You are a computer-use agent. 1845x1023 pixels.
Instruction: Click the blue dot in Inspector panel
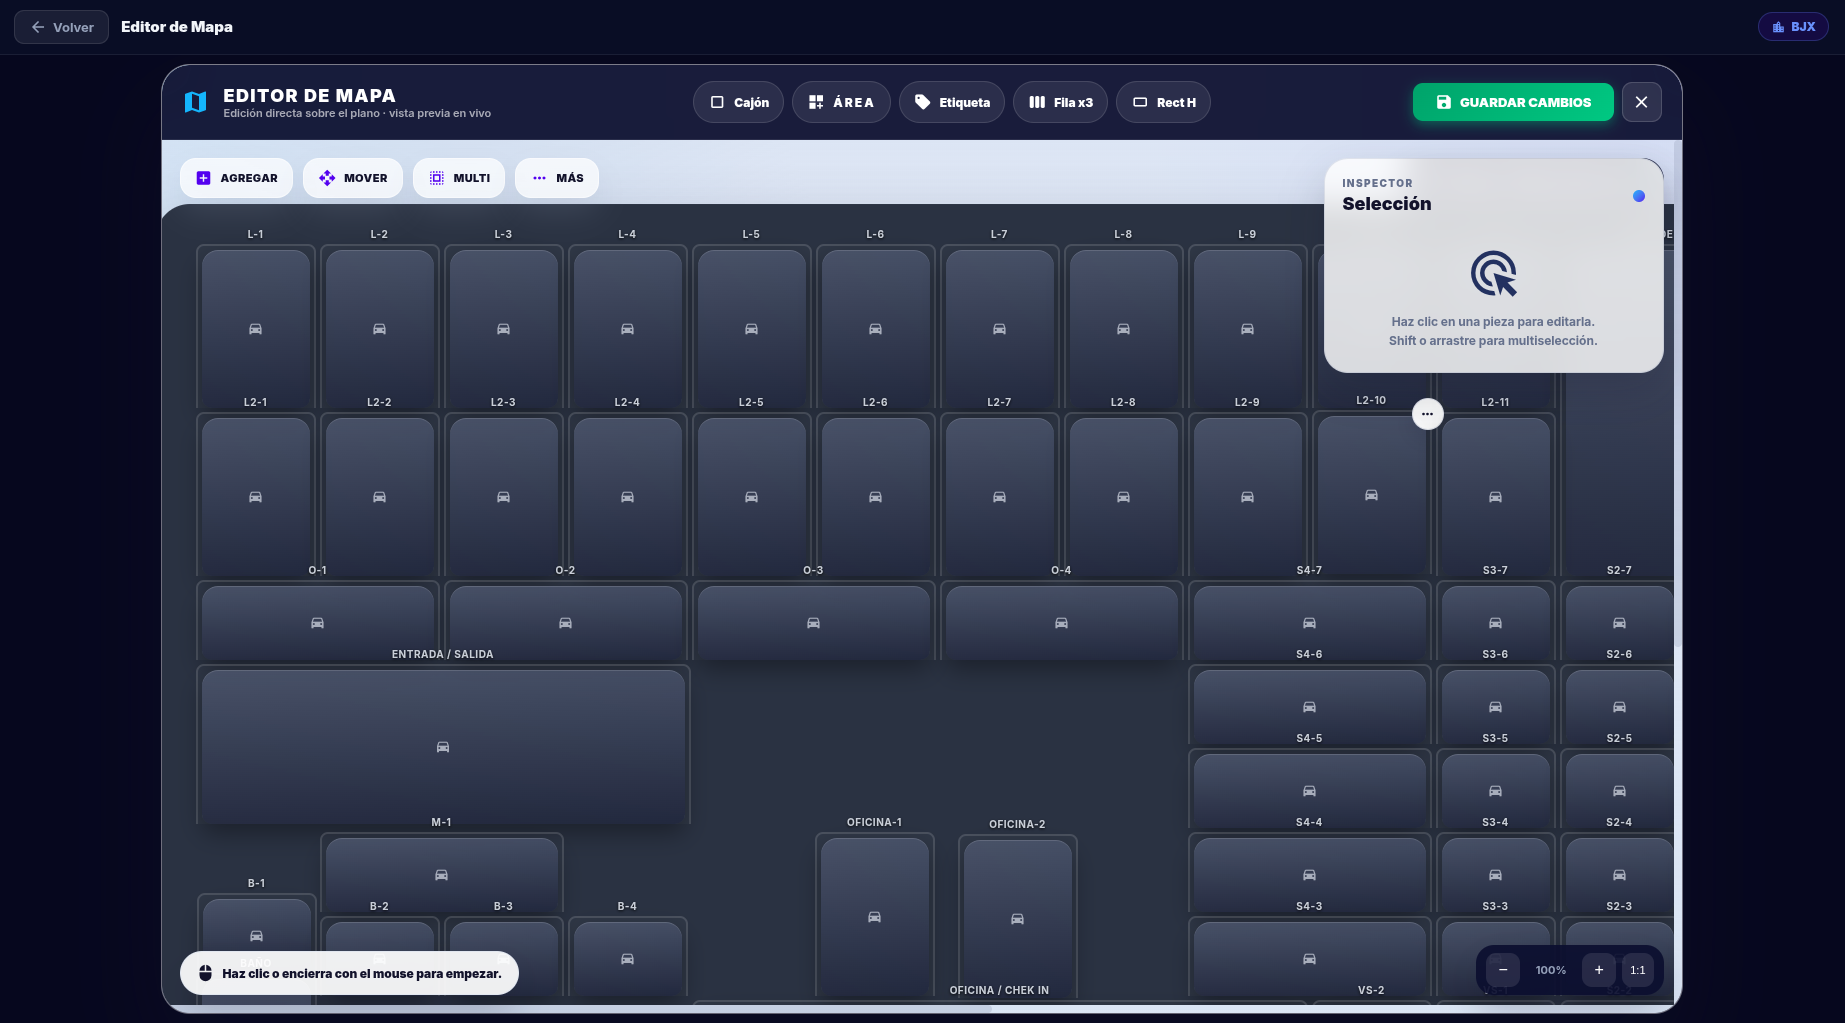point(1638,196)
